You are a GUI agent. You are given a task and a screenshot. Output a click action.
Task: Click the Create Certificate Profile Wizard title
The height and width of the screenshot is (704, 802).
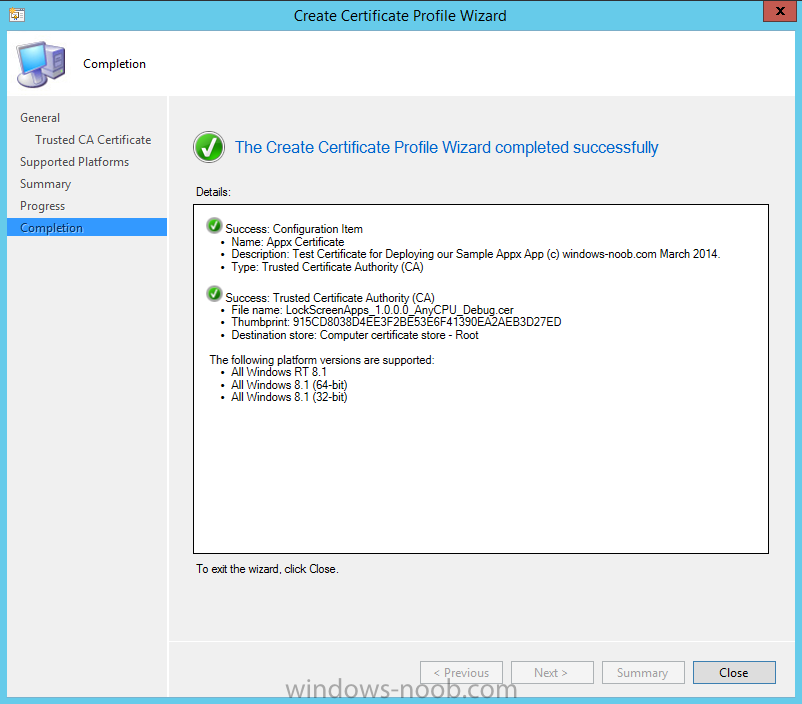point(400,16)
